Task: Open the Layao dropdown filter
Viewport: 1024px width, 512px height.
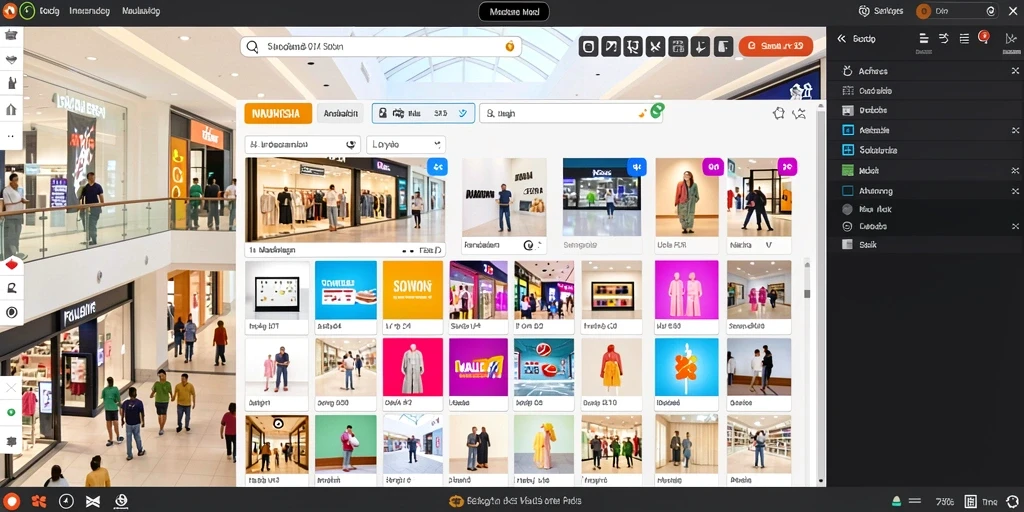Action: point(406,145)
